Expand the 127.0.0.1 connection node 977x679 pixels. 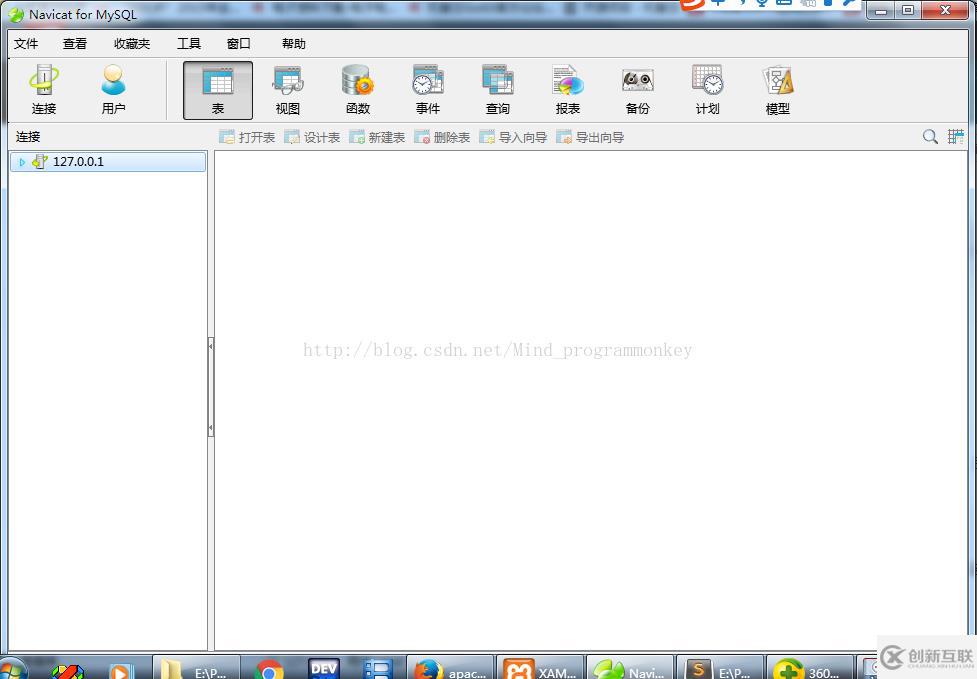21,161
